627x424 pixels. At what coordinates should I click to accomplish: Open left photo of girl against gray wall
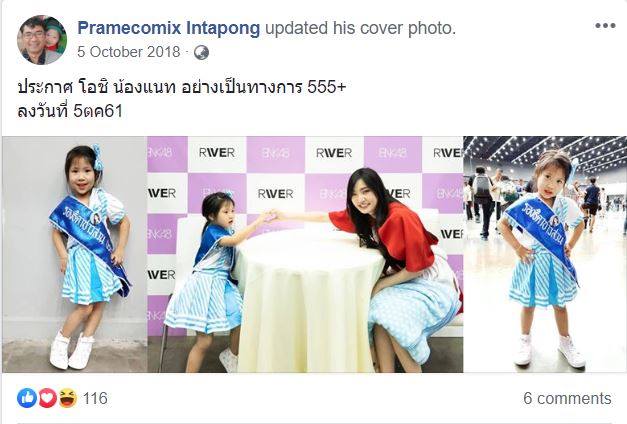coord(75,254)
